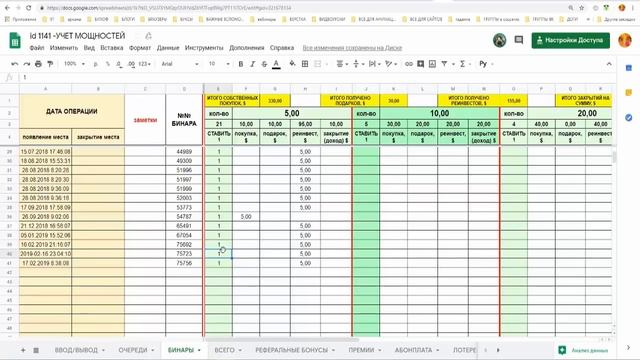The height and width of the screenshot is (360, 640).
Task: Star the document title
Action: click(137, 36)
